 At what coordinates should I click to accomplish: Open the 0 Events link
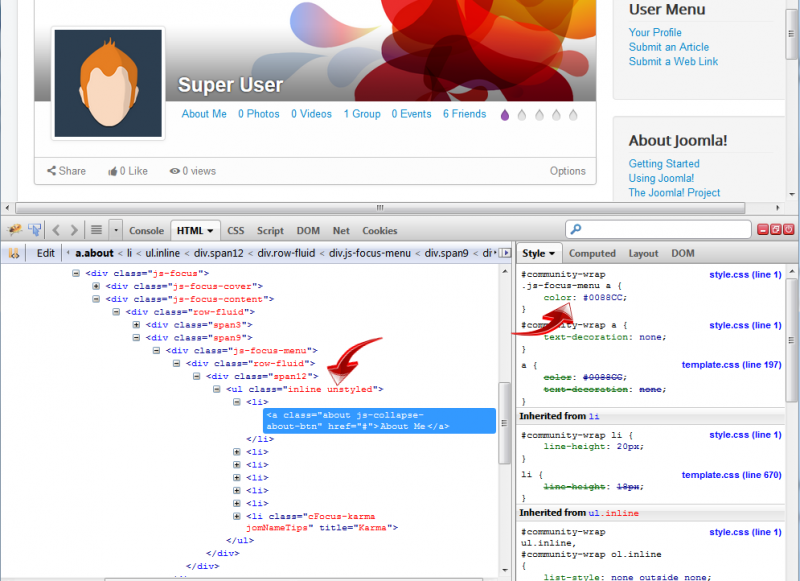(x=411, y=114)
